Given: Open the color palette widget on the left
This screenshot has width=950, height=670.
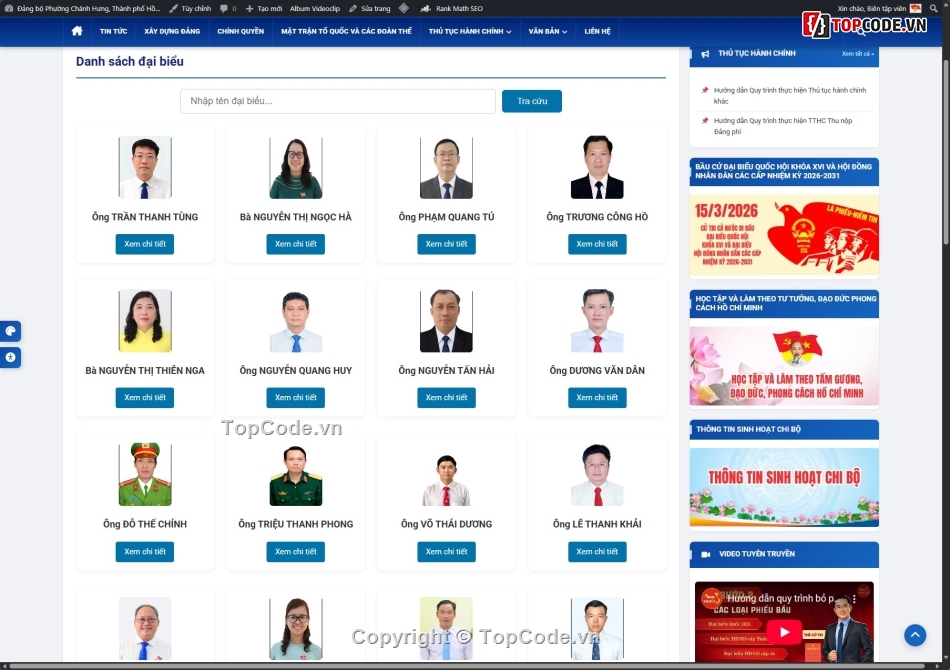Looking at the screenshot, I should (x=10, y=331).
